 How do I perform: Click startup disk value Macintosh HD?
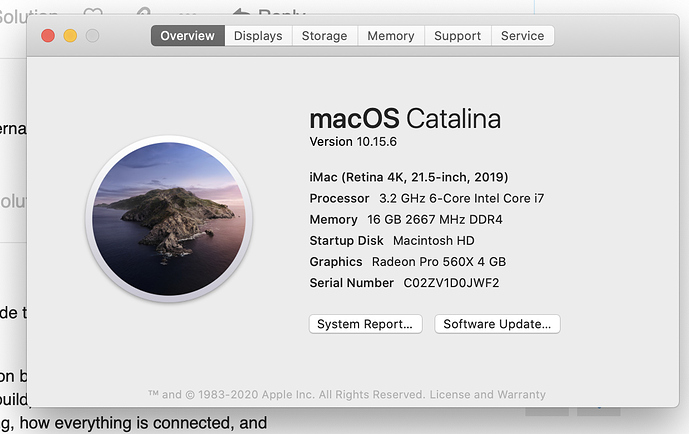click(434, 240)
